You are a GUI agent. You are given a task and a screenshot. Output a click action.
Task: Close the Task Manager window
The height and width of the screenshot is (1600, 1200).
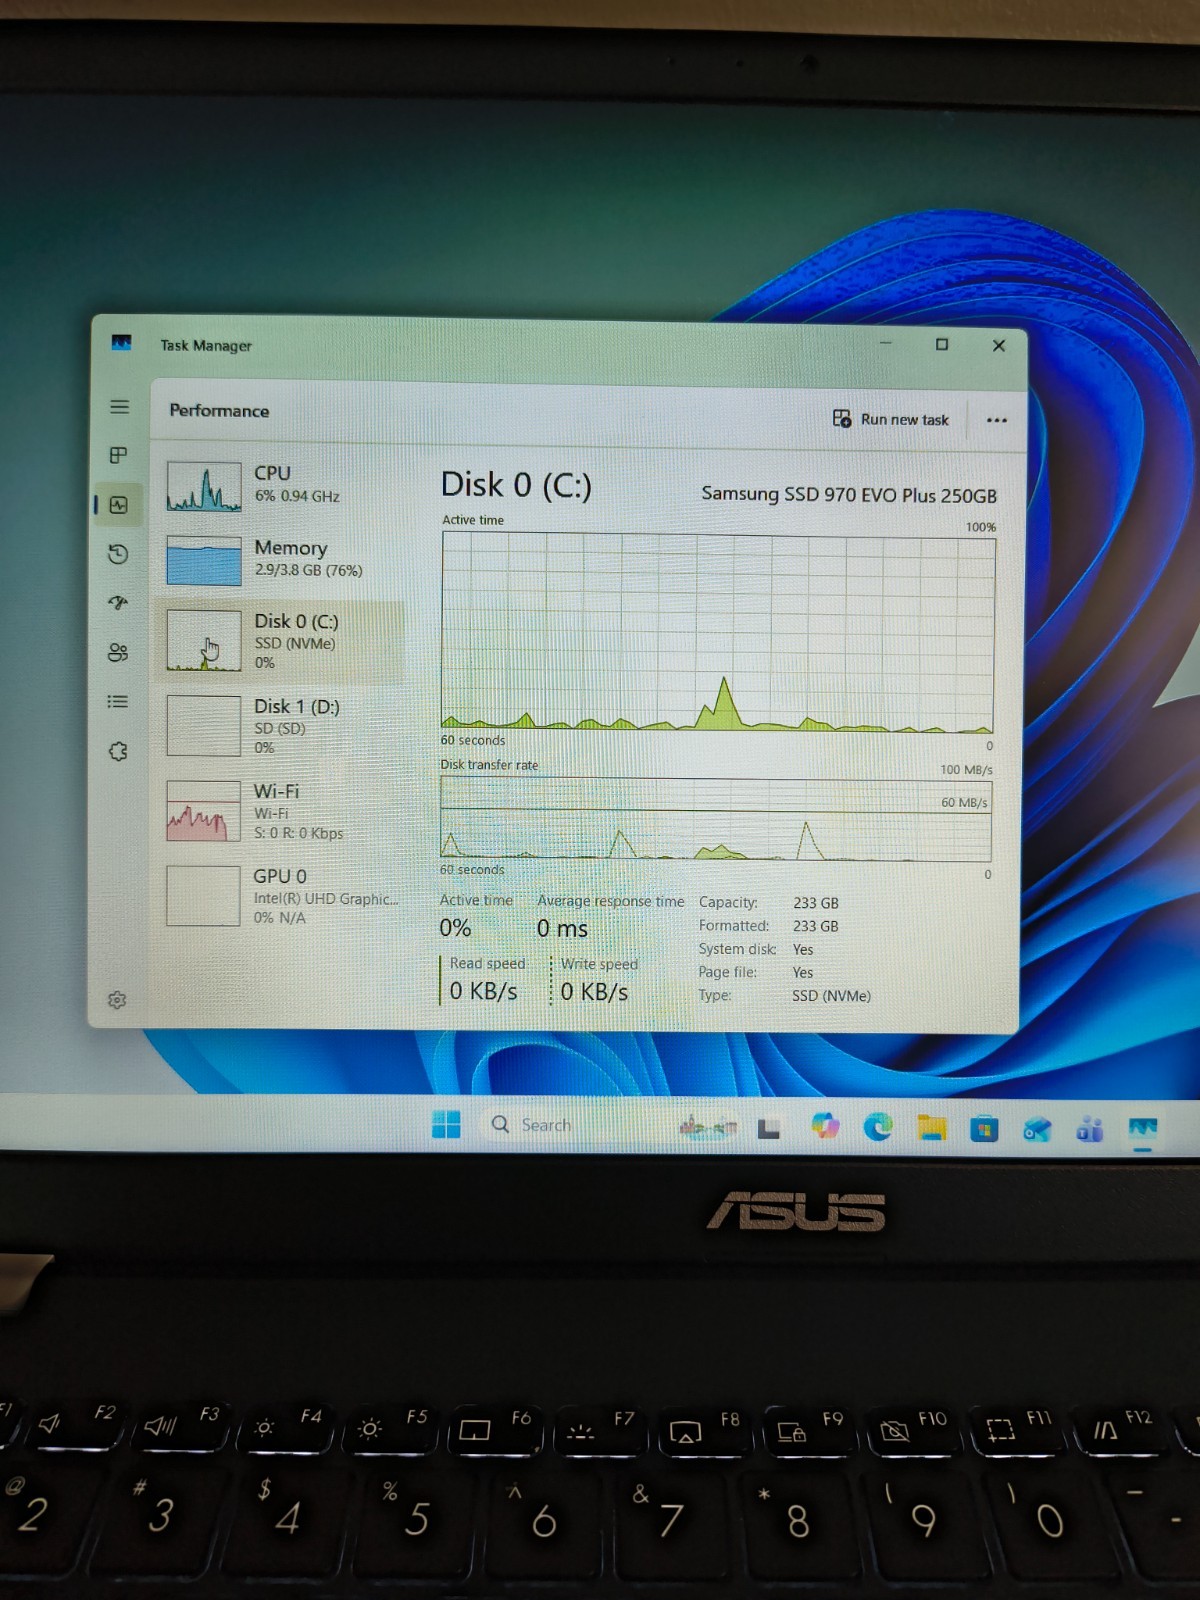[999, 345]
